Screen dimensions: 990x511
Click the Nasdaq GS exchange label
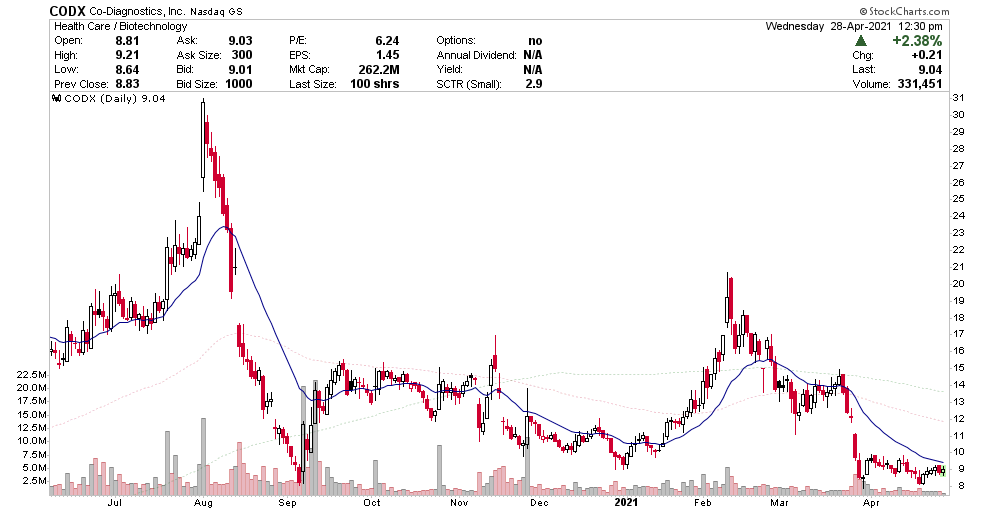(215, 11)
